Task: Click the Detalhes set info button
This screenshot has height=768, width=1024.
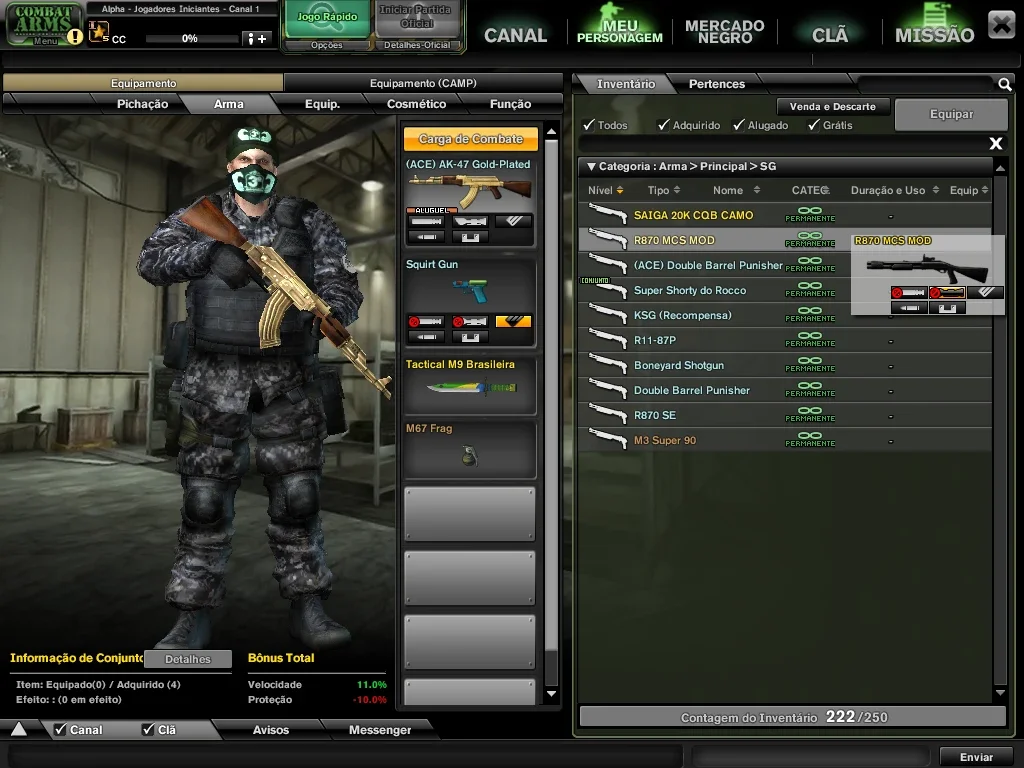Action: [x=188, y=659]
